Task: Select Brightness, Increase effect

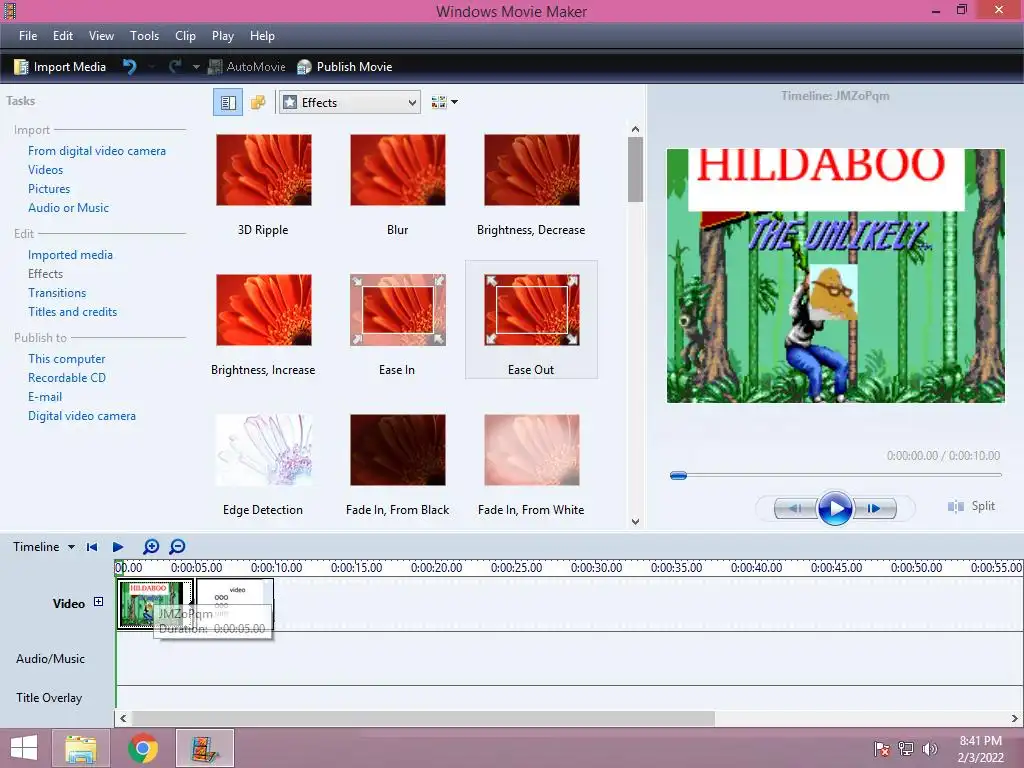Action: click(x=263, y=325)
